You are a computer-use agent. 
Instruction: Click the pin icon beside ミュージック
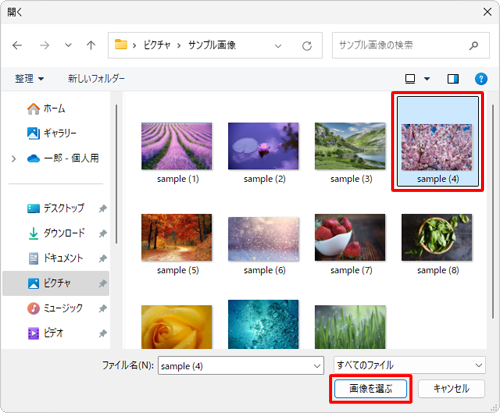103,309
